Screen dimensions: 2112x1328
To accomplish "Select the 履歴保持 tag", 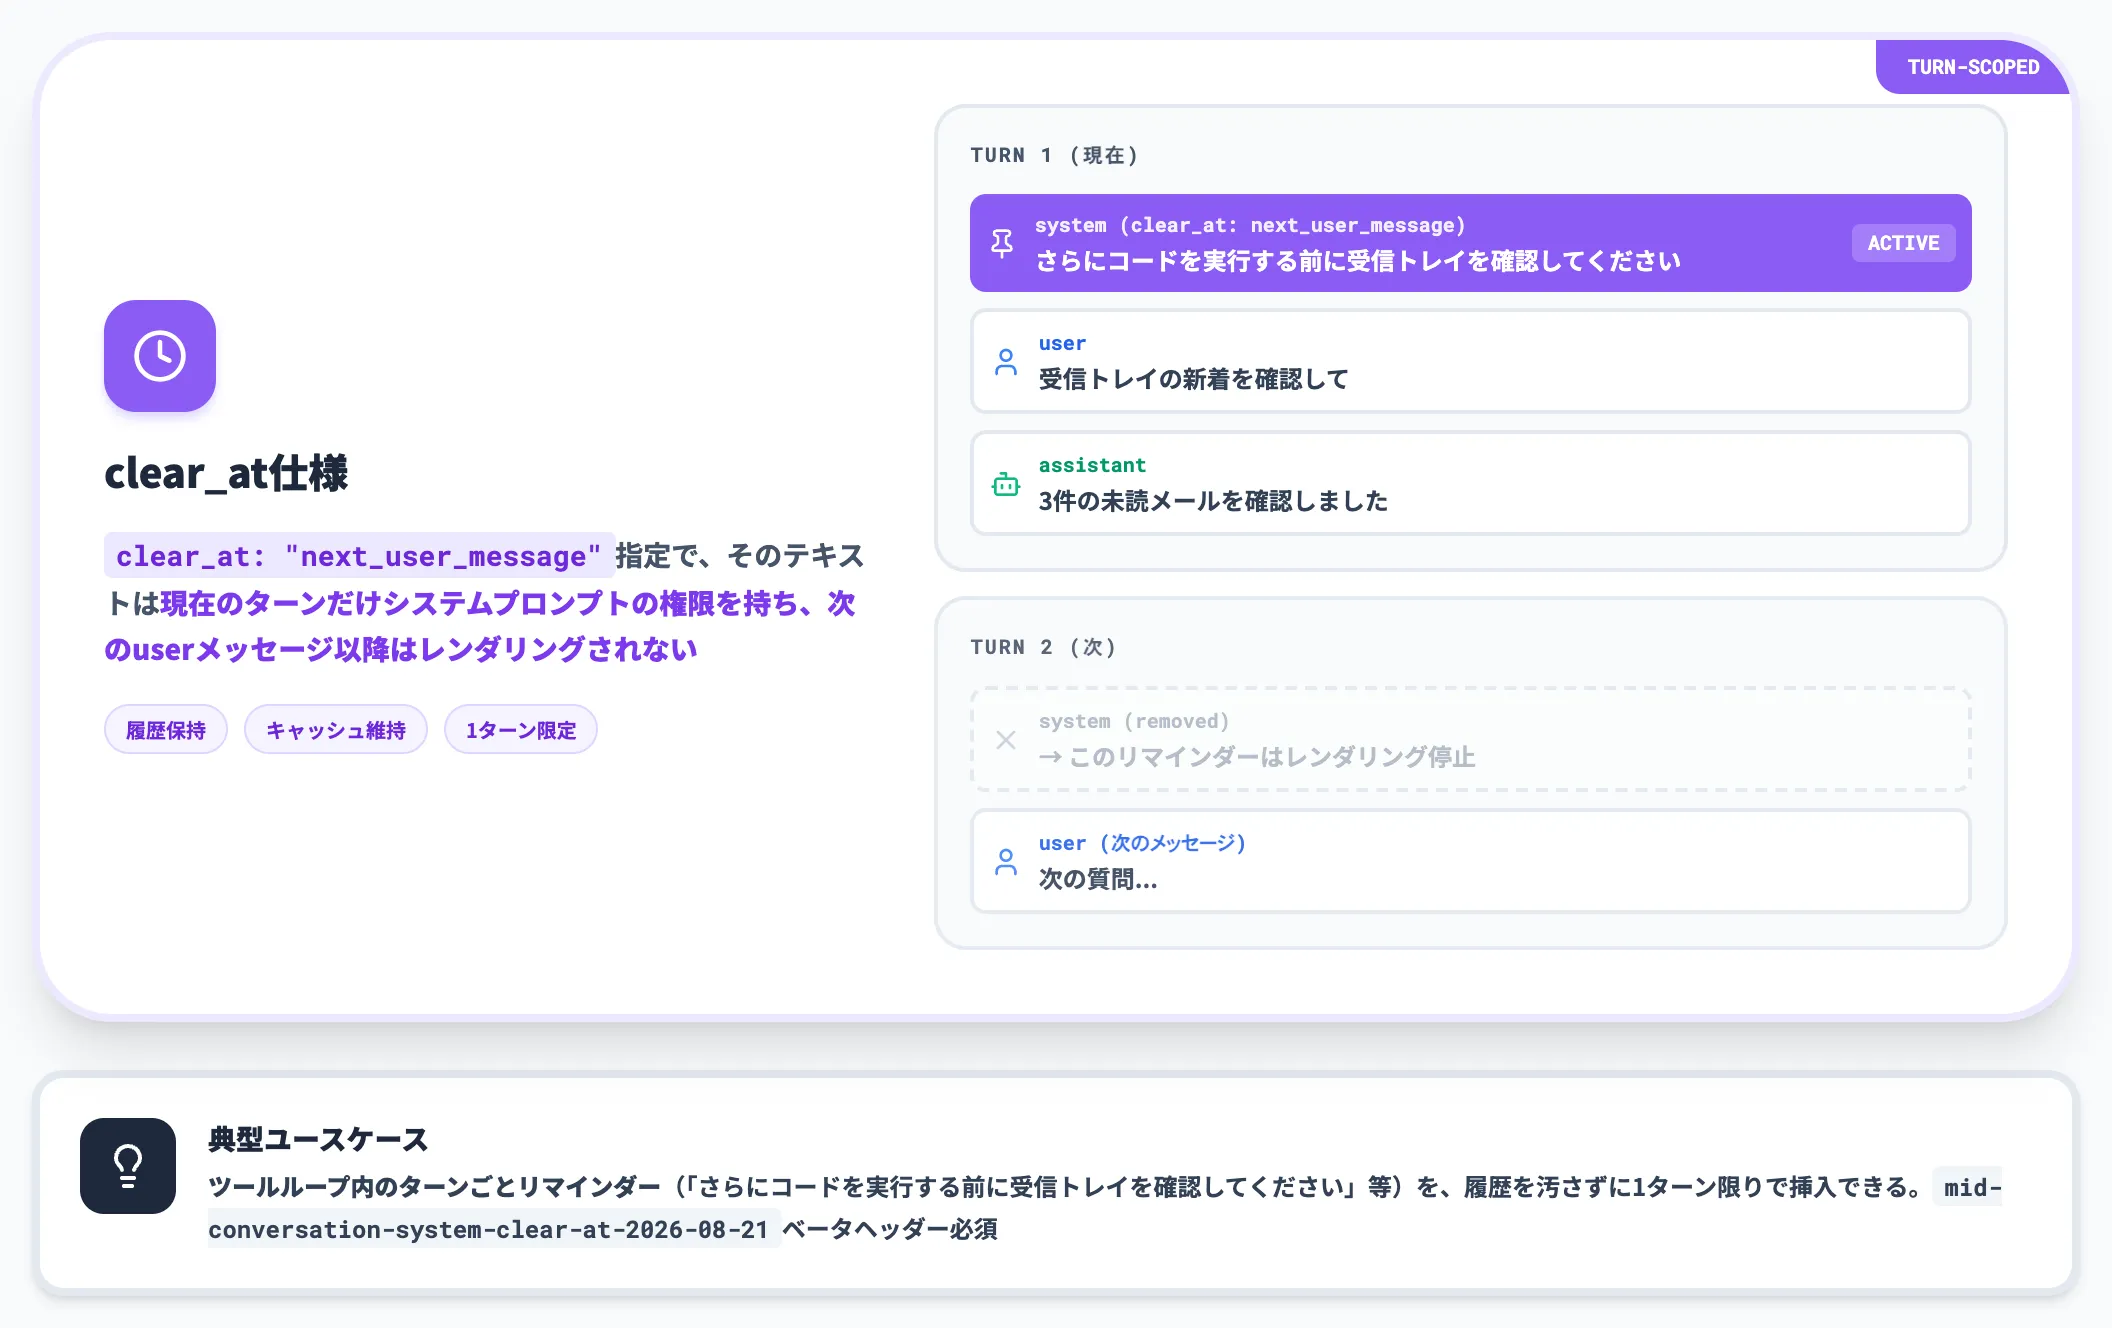I will click(166, 730).
